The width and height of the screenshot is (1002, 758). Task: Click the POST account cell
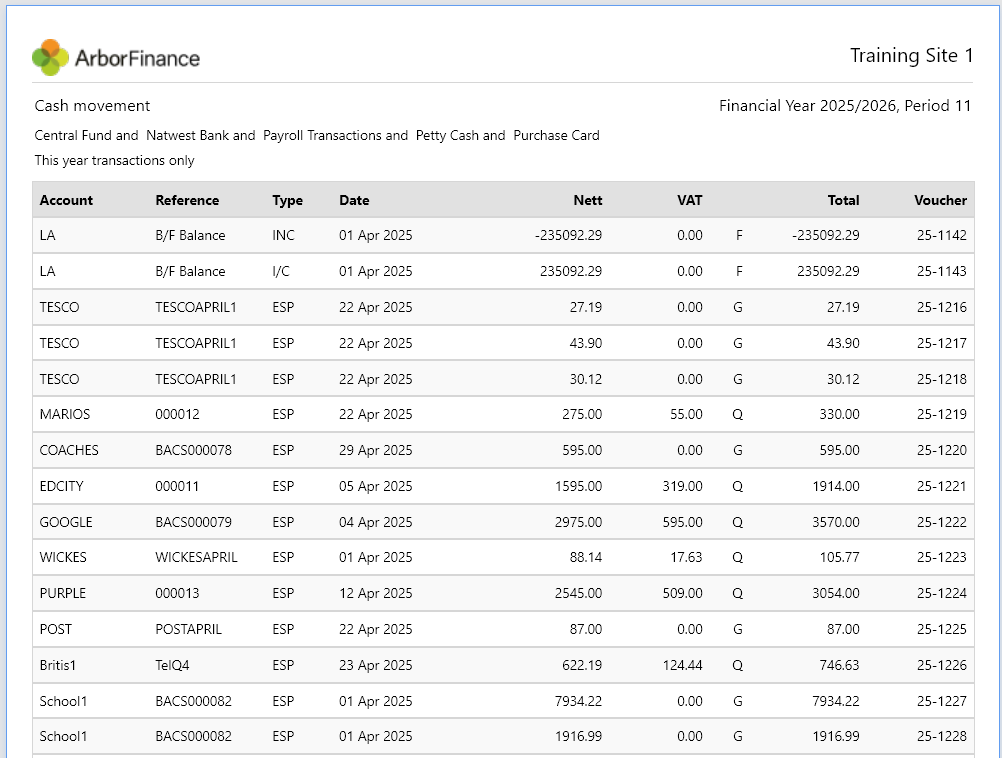point(56,629)
